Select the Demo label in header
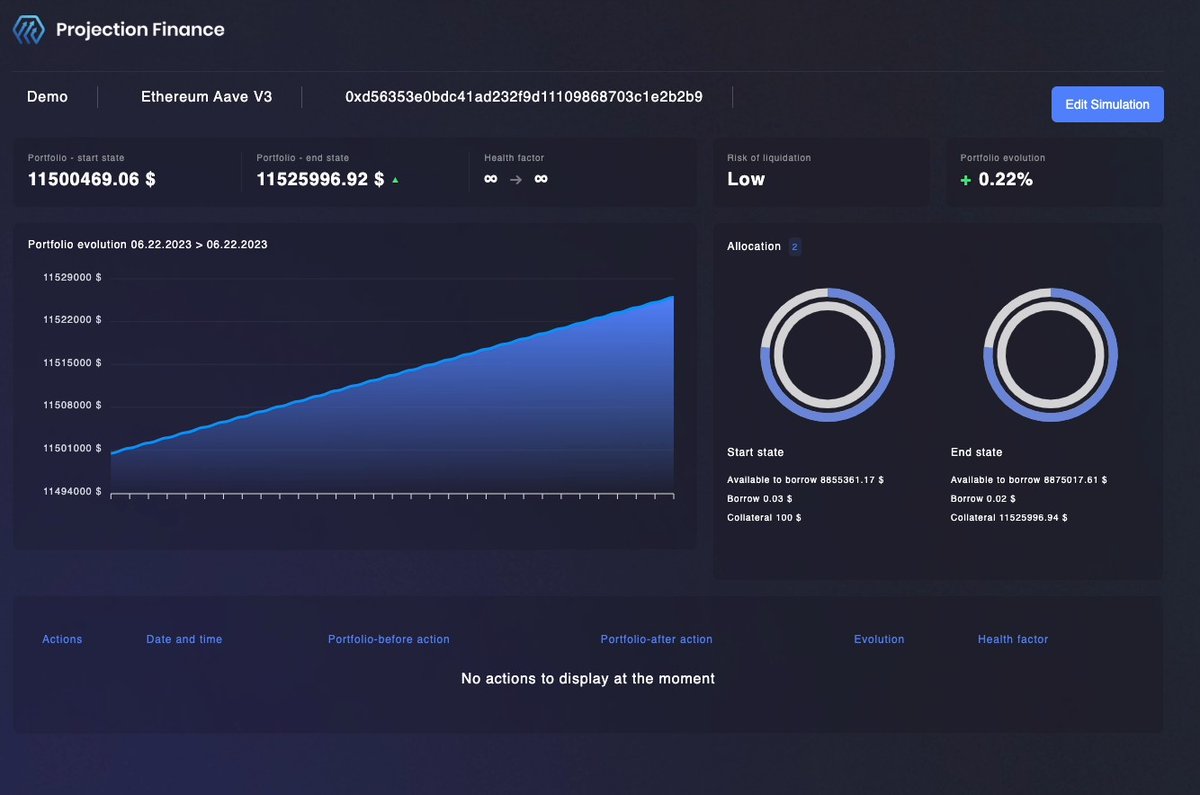 point(47,97)
